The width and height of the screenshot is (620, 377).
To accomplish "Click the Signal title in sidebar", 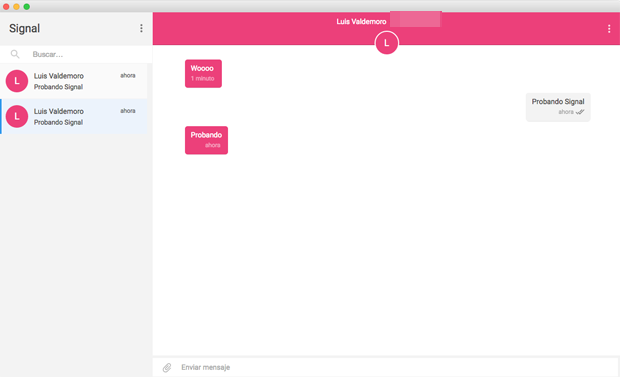I will [25, 28].
